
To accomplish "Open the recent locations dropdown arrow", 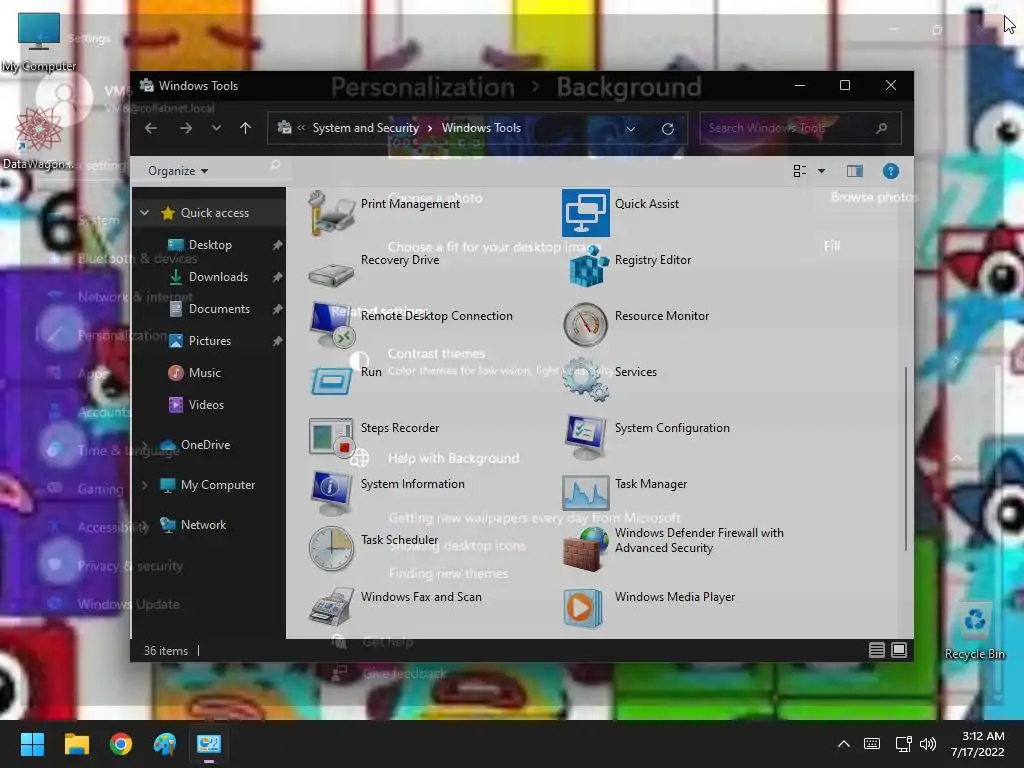I will click(x=216, y=128).
